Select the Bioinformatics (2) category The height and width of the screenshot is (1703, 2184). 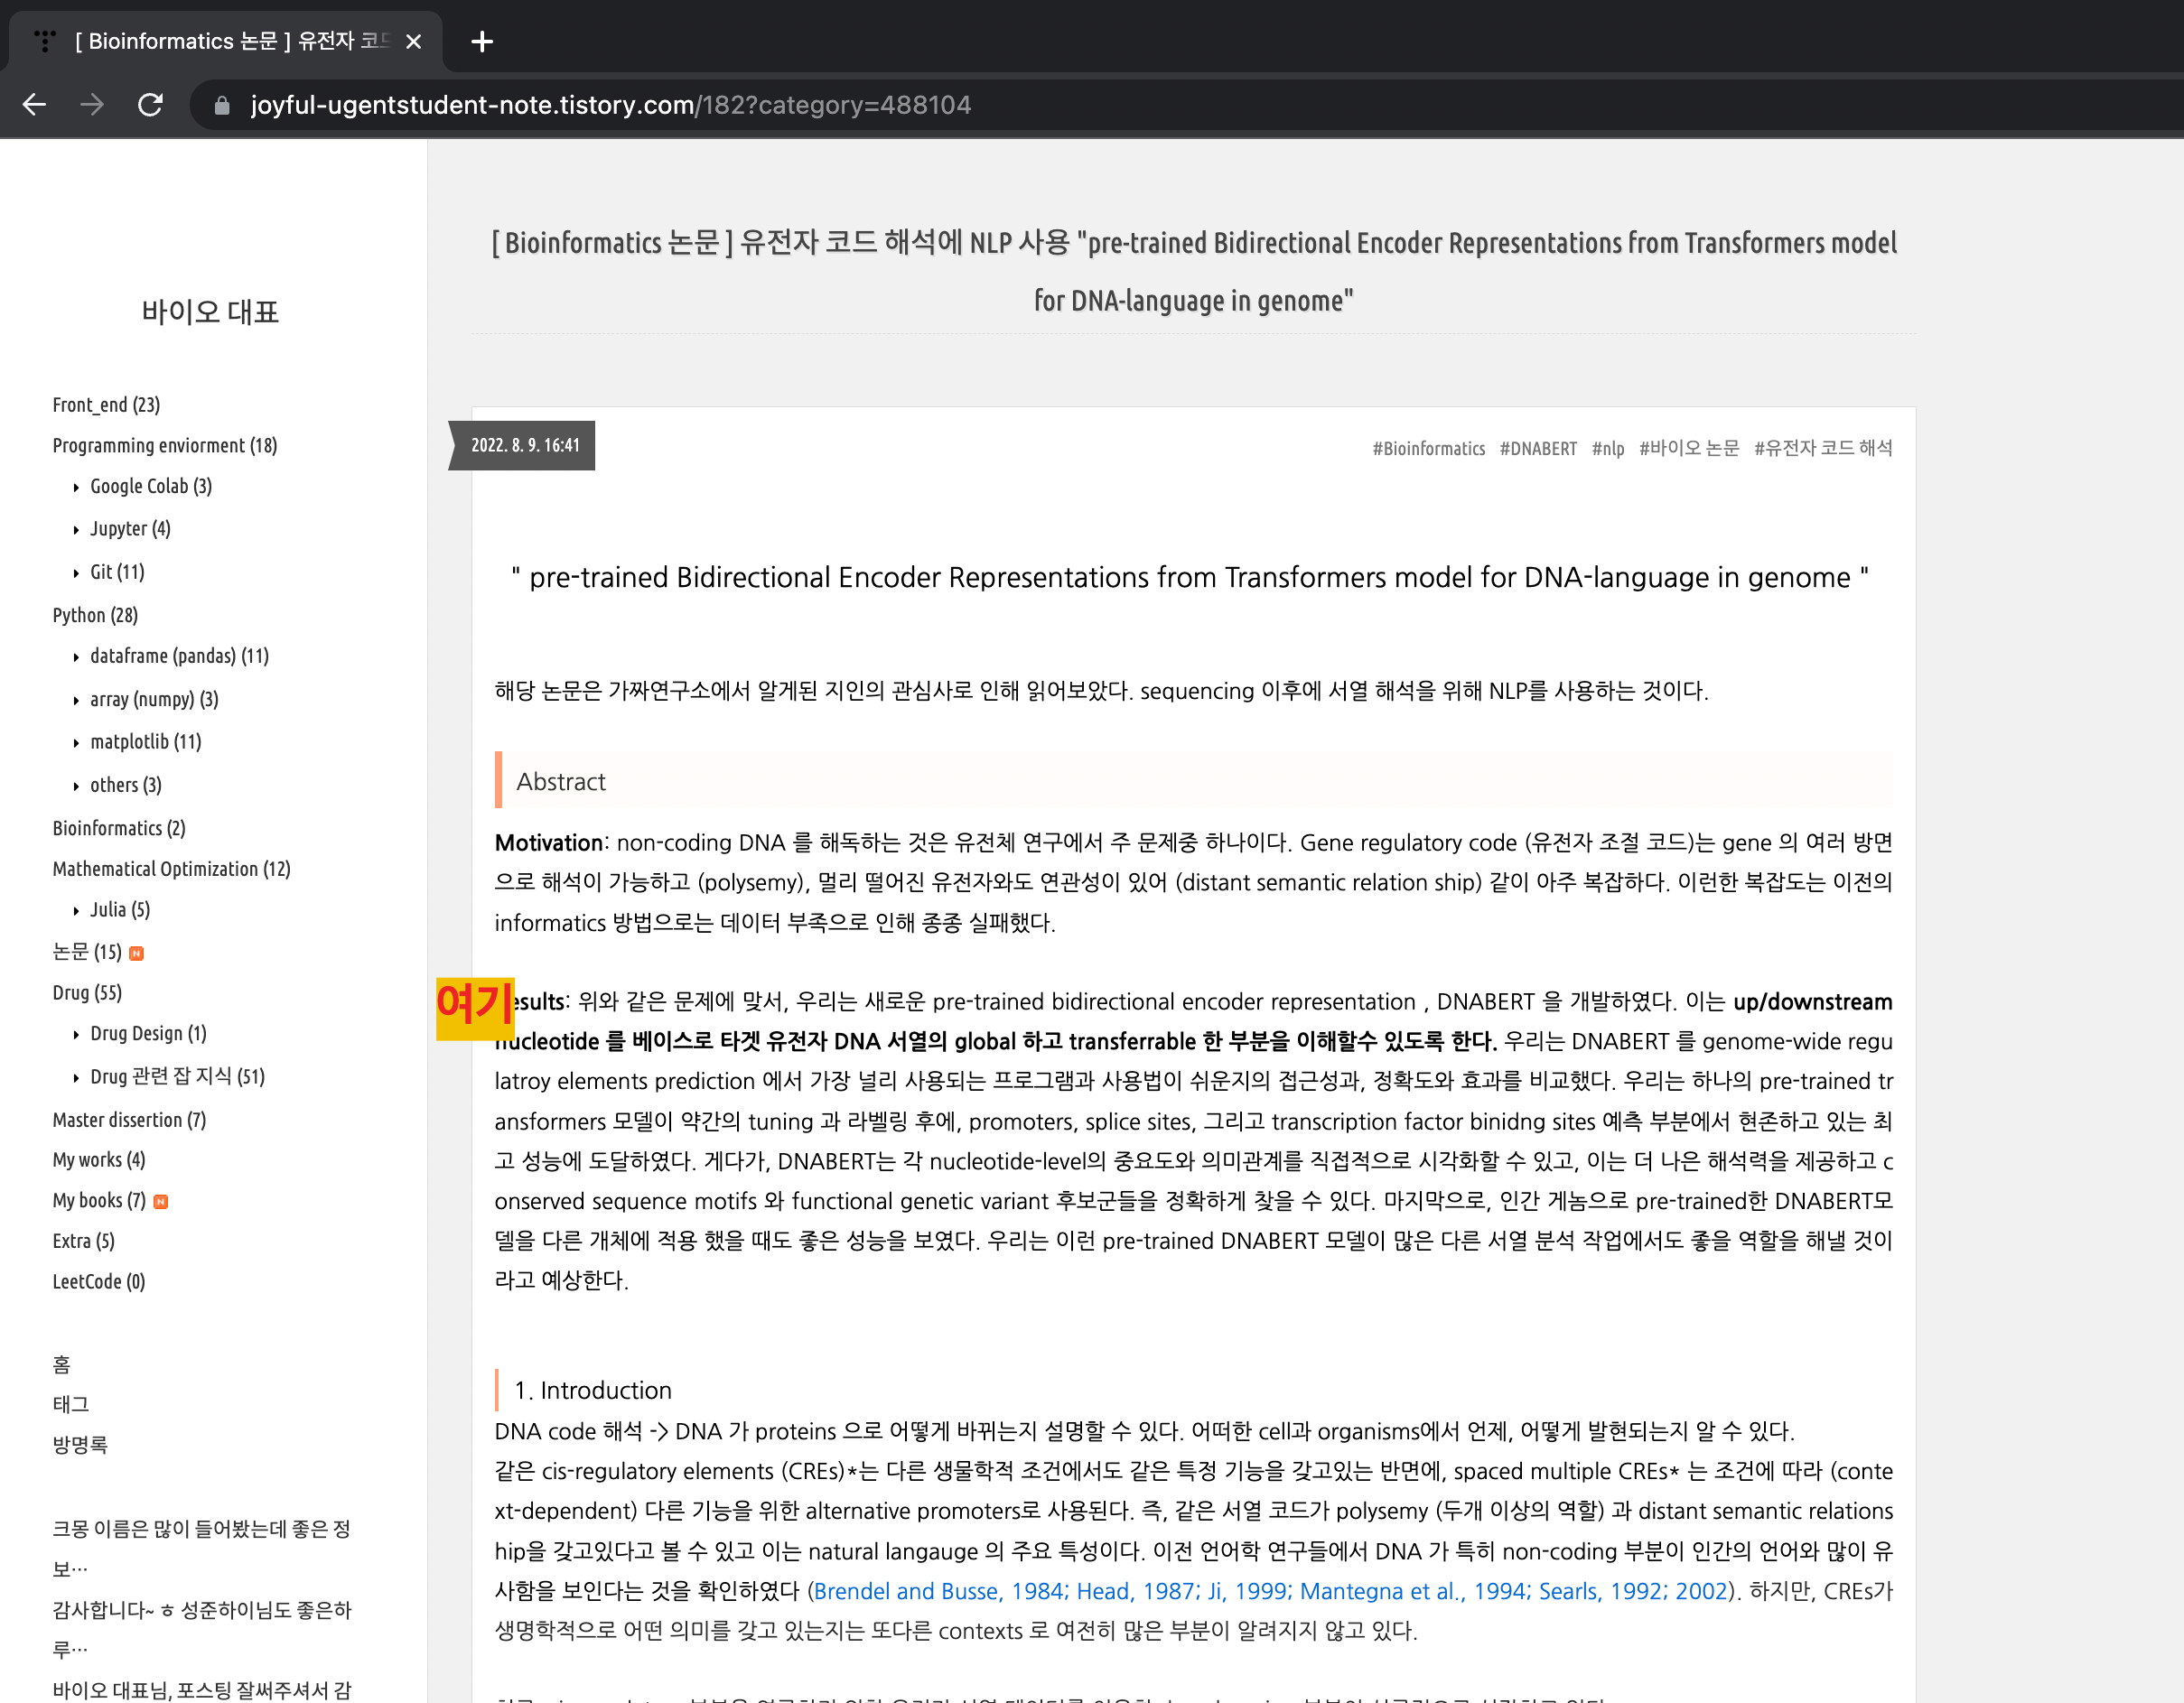(119, 828)
